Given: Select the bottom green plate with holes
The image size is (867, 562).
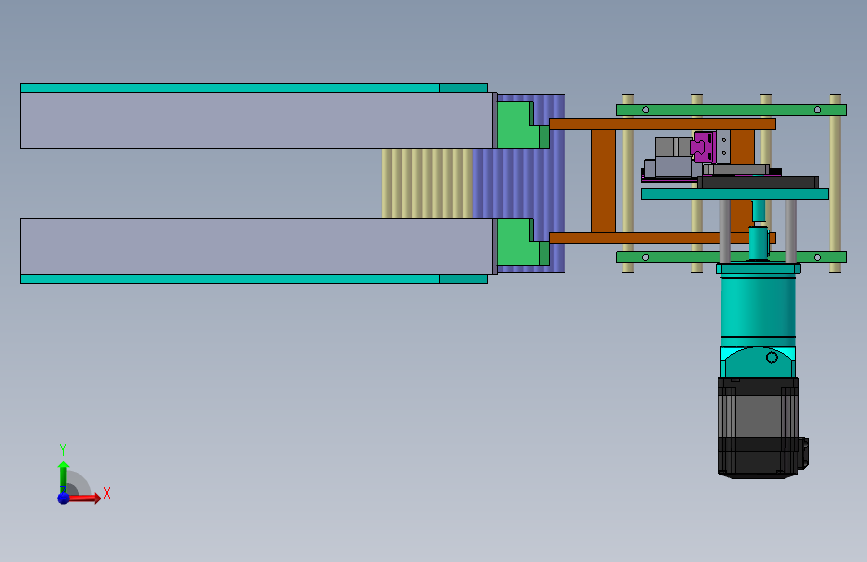Looking at the screenshot, I should 732,257.
